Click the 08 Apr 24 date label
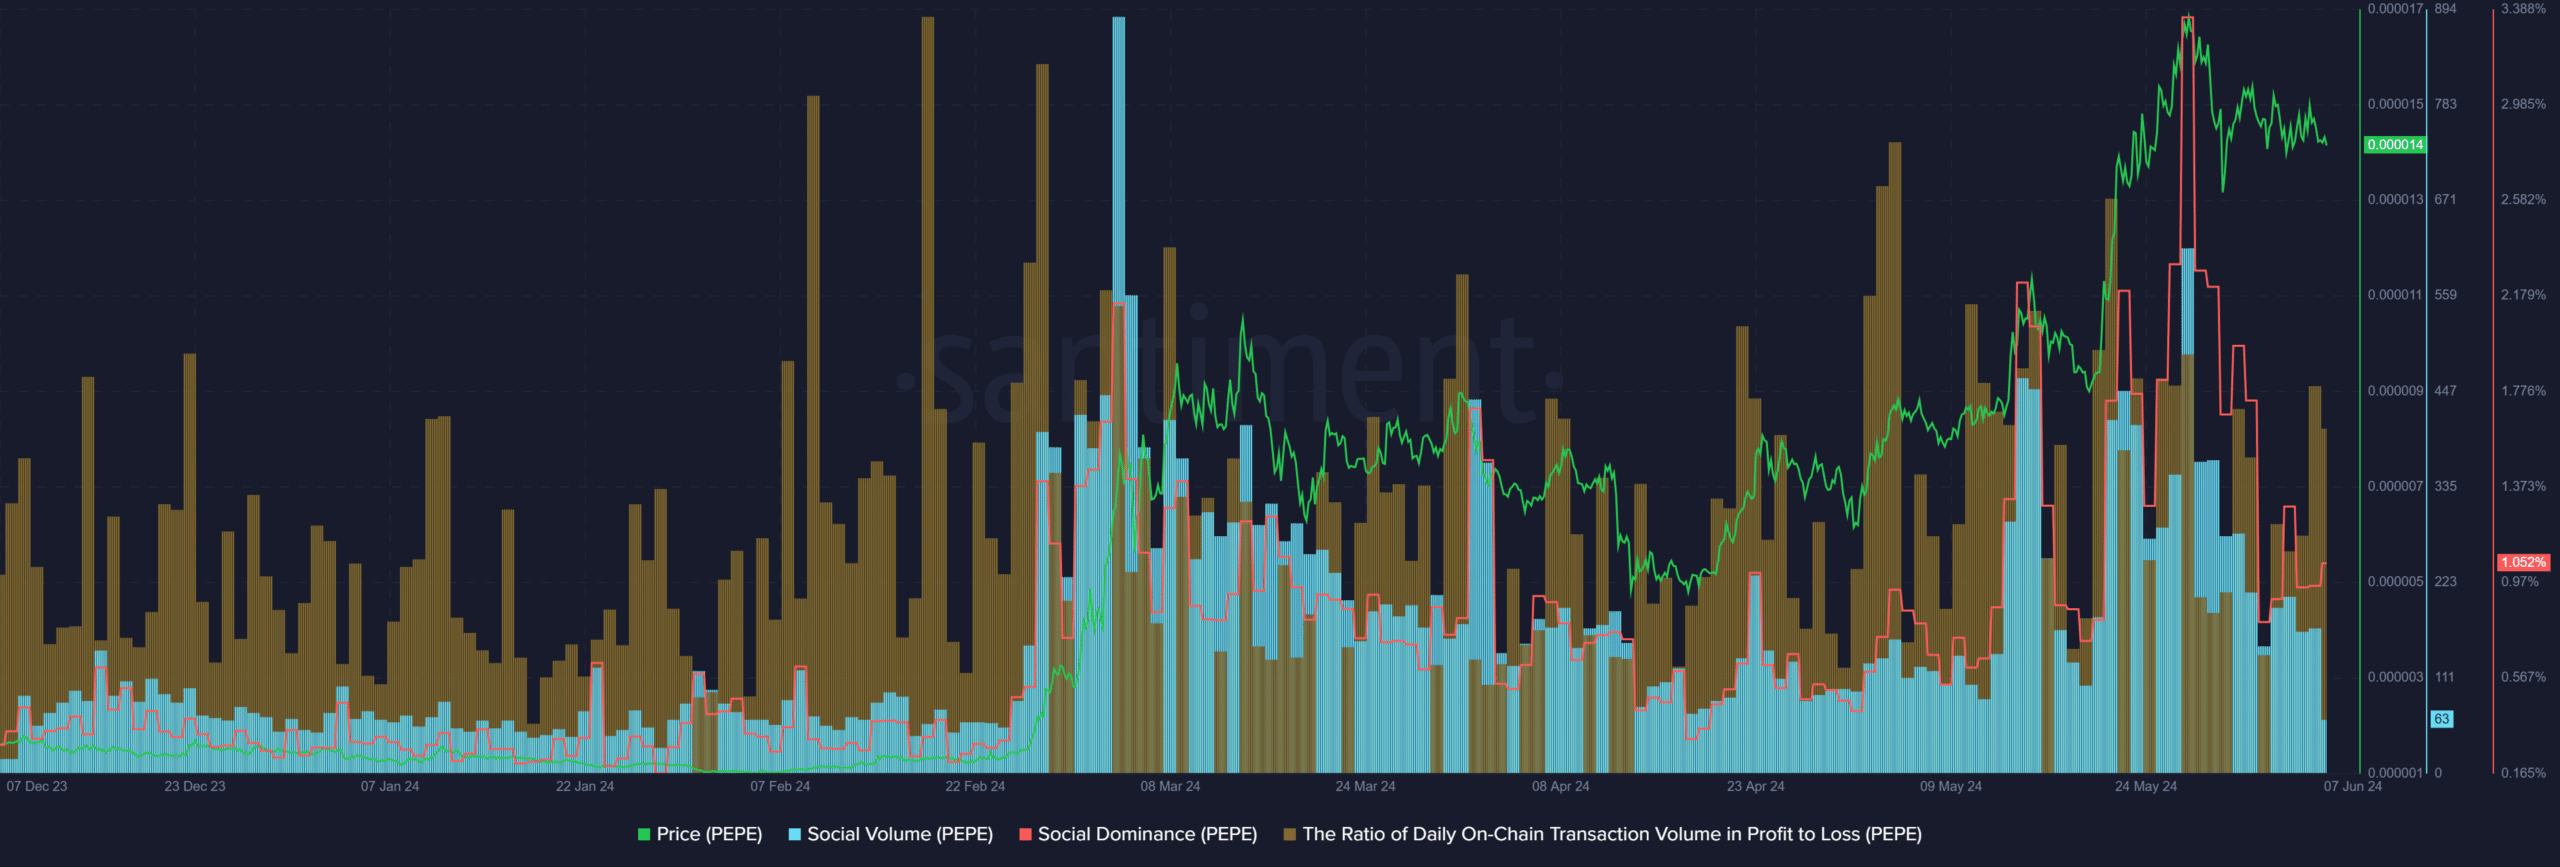 coord(1560,786)
